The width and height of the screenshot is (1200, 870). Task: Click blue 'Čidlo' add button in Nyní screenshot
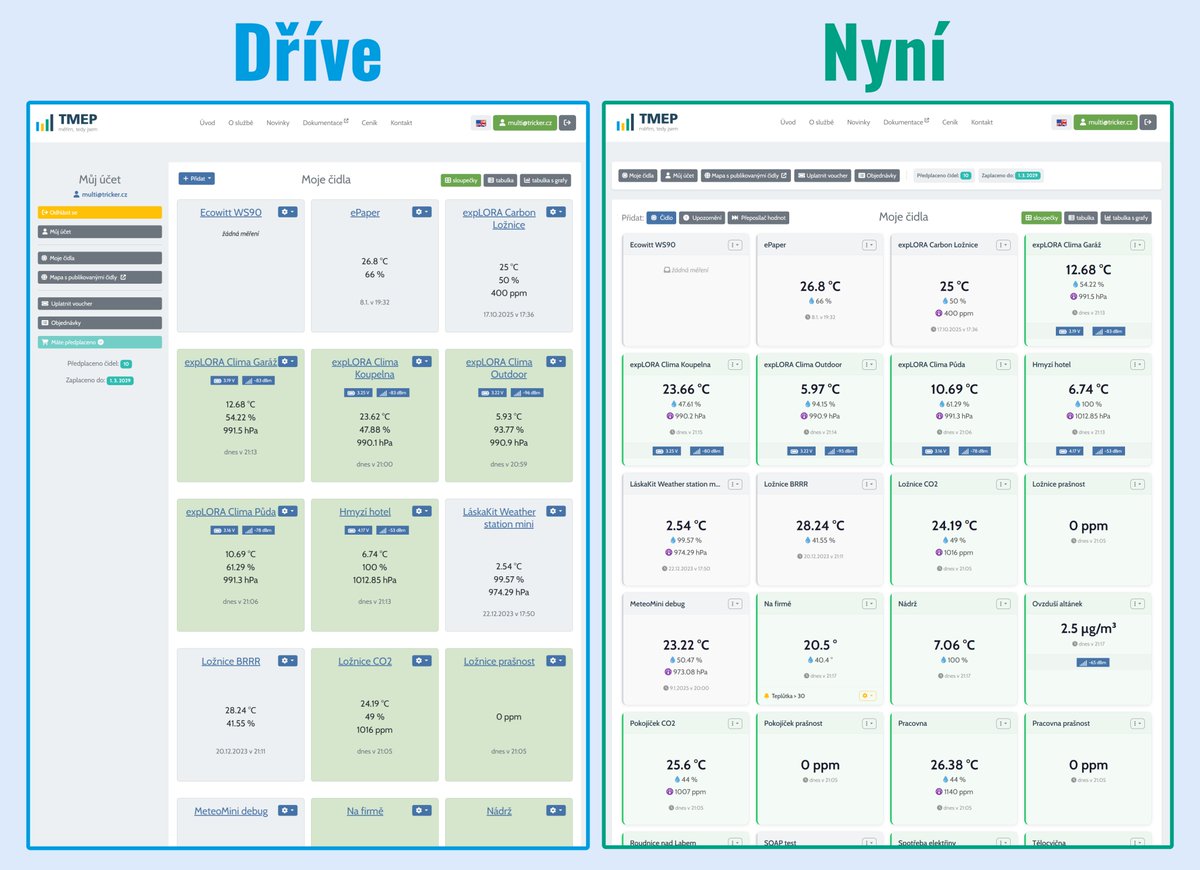[x=661, y=217]
